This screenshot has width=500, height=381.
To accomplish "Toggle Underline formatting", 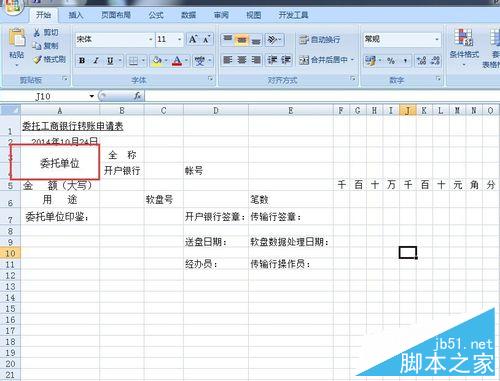I will click(110, 61).
